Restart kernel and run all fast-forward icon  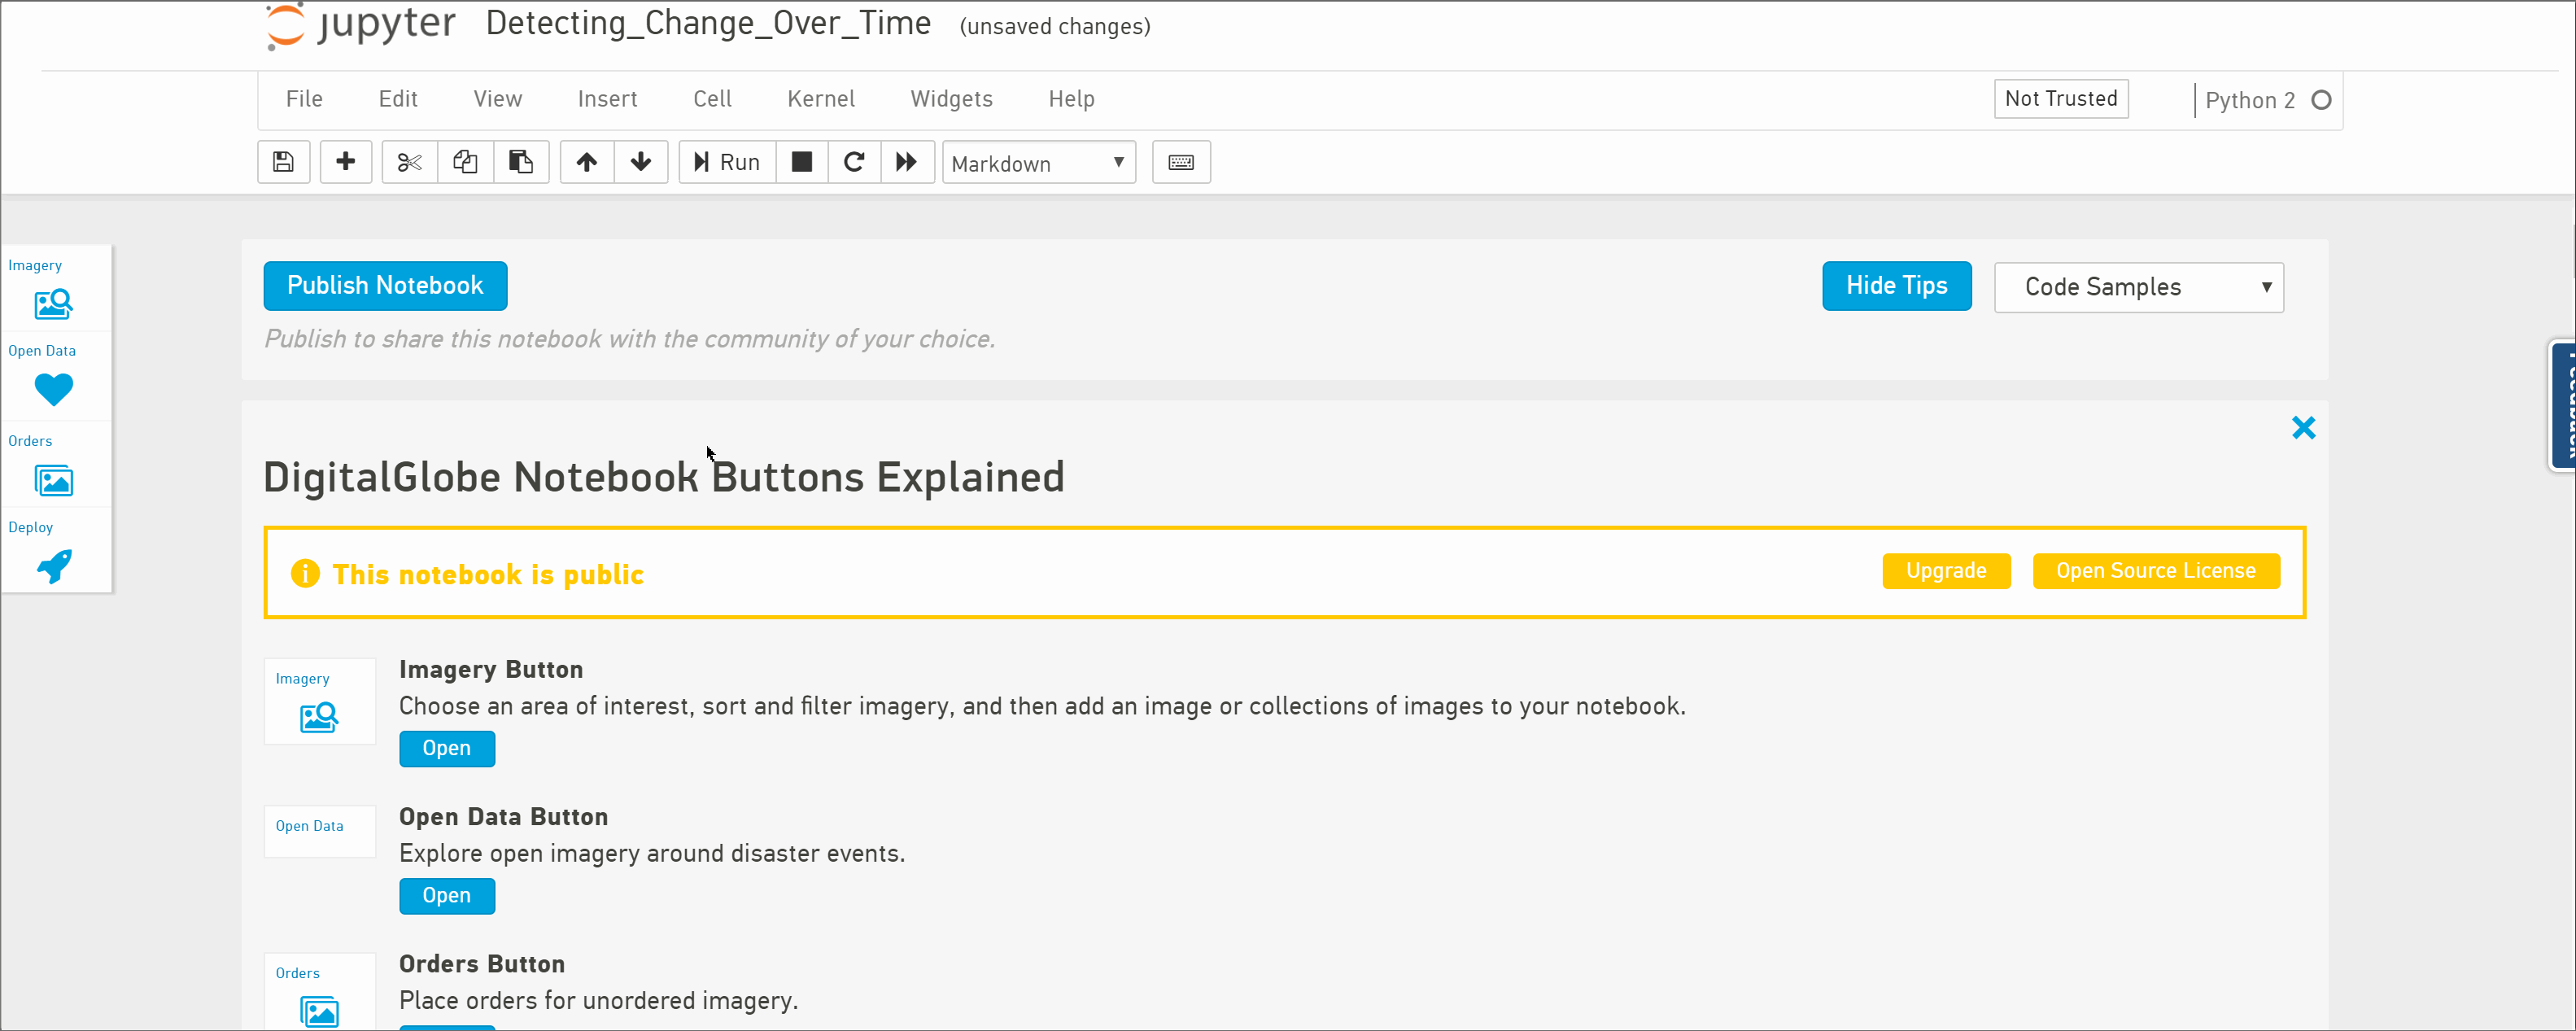907,162
